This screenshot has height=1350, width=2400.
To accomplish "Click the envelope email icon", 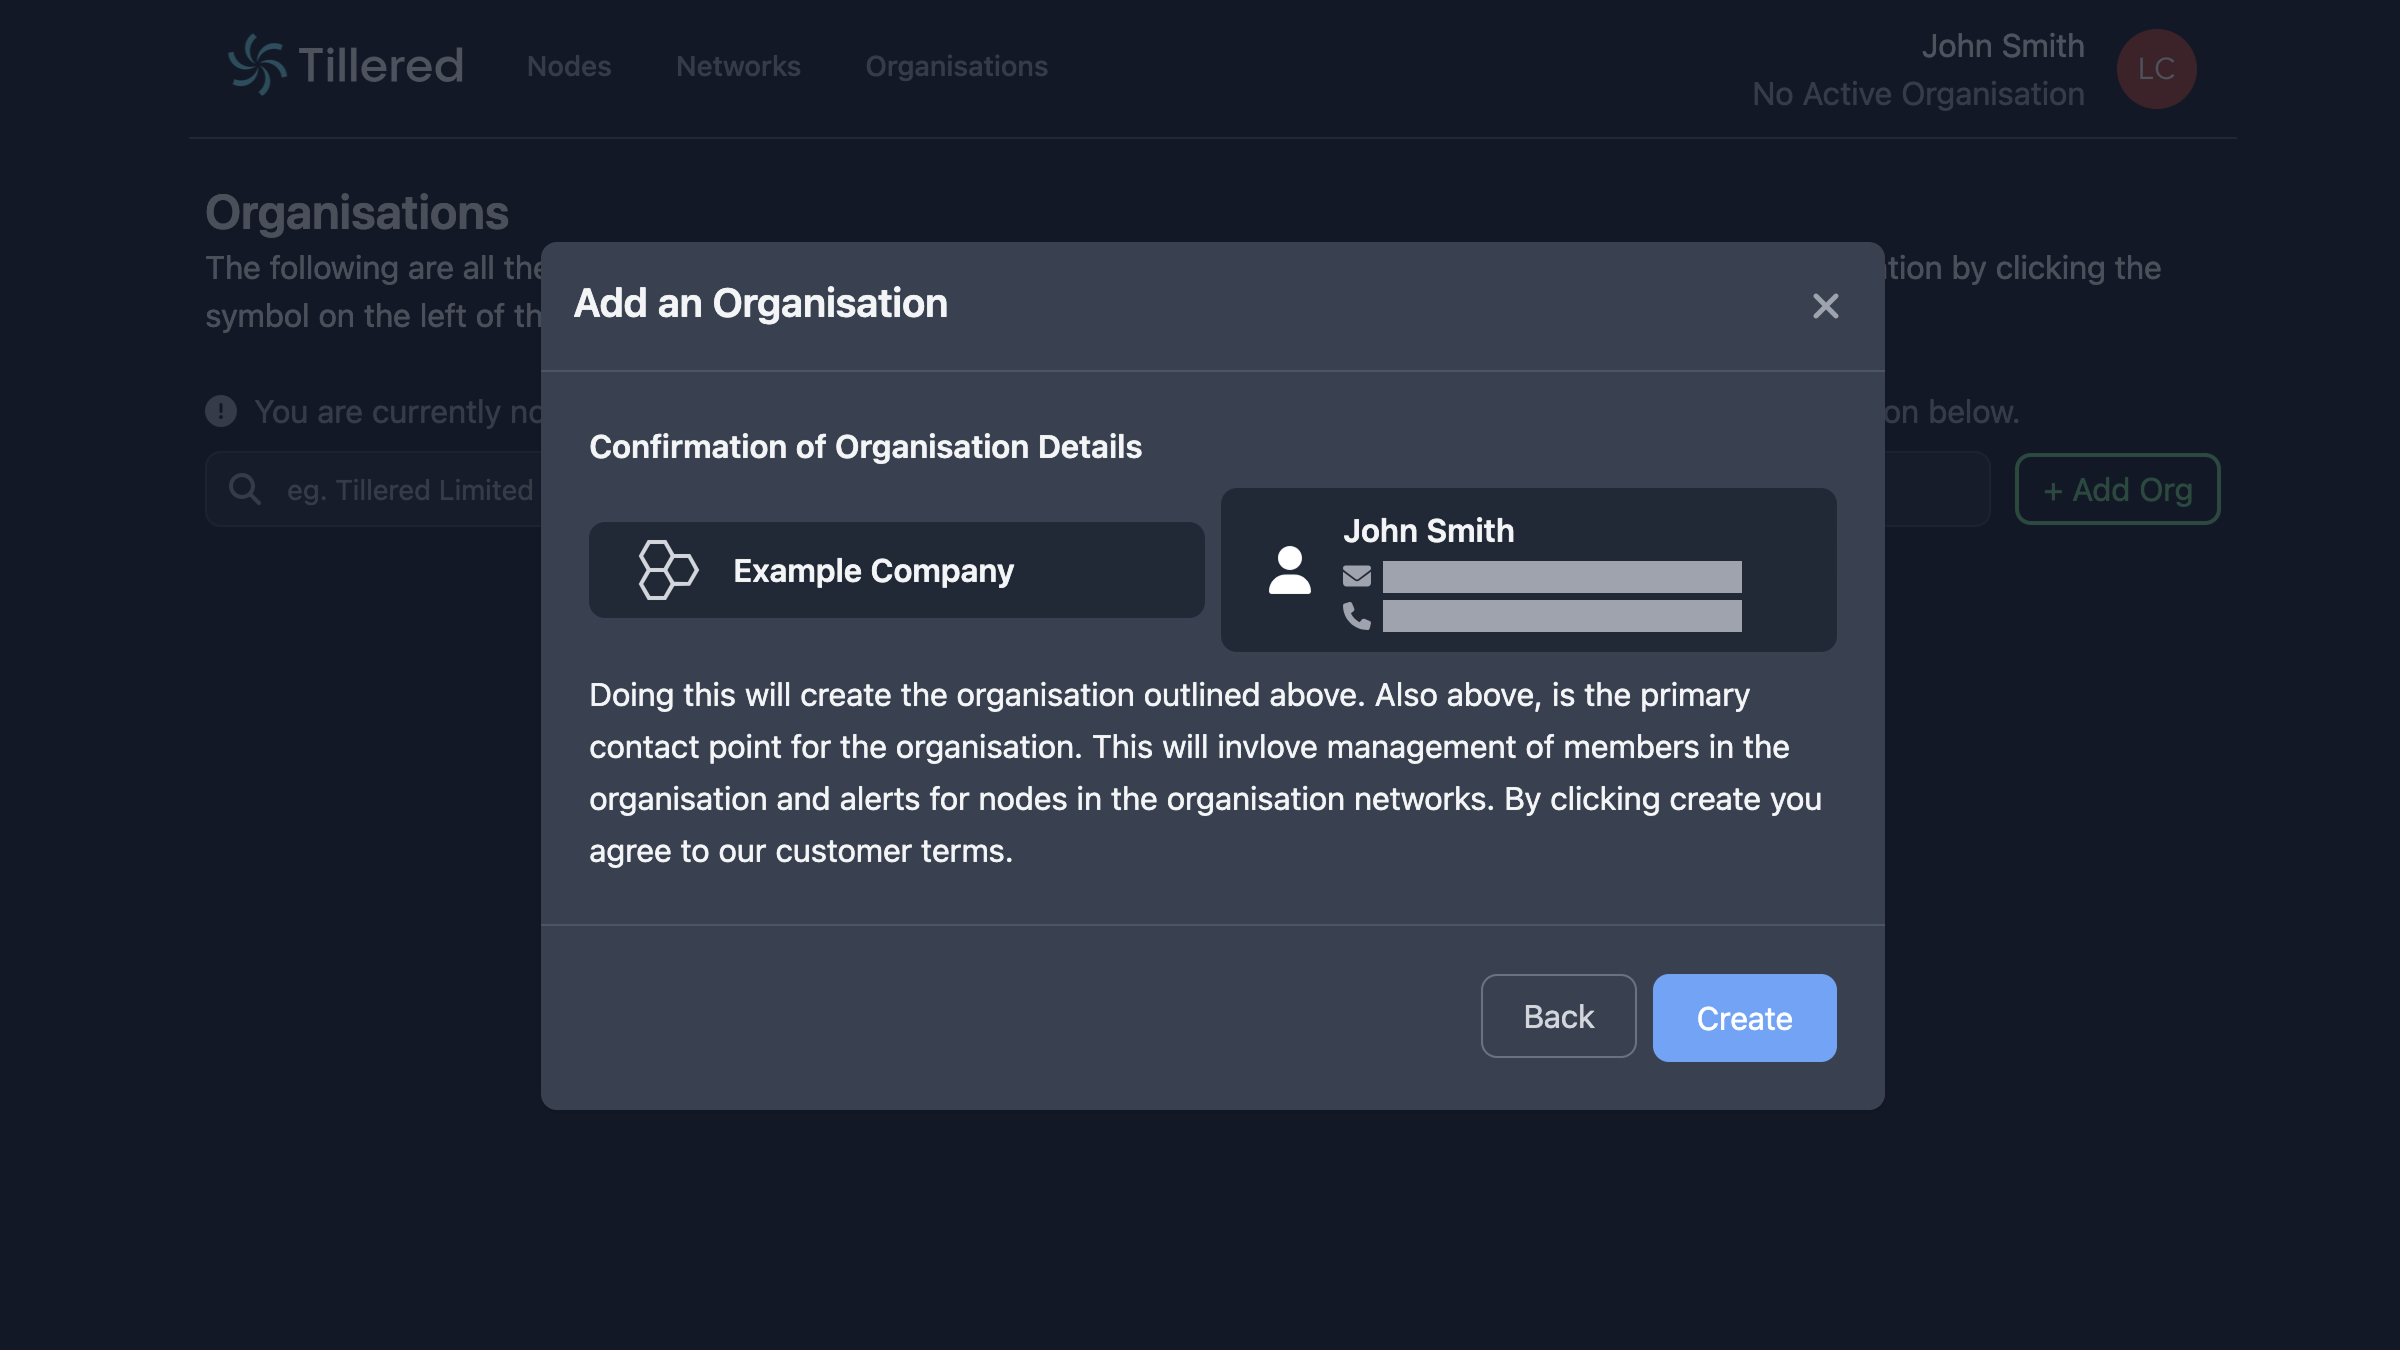I will 1356,576.
